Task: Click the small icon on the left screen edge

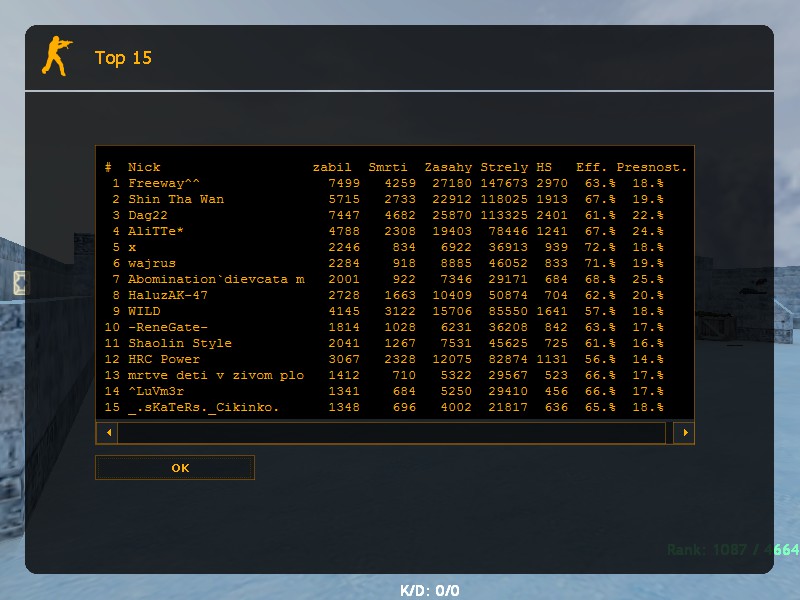Action: coord(19,283)
